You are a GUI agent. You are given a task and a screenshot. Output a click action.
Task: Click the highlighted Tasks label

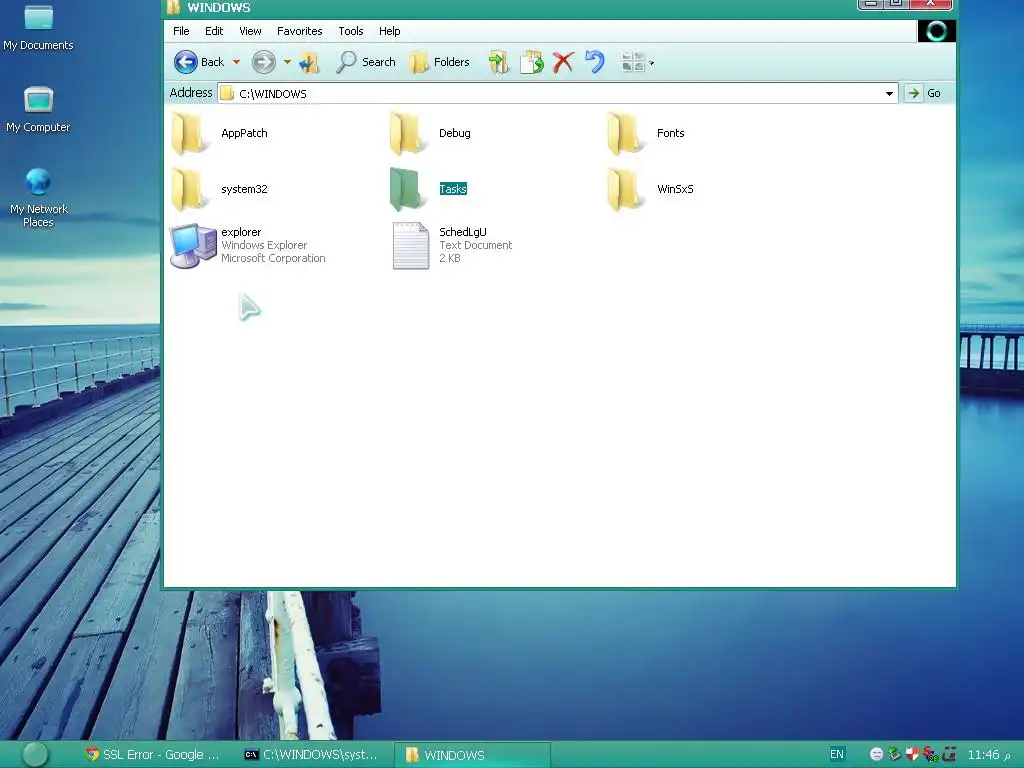[453, 189]
